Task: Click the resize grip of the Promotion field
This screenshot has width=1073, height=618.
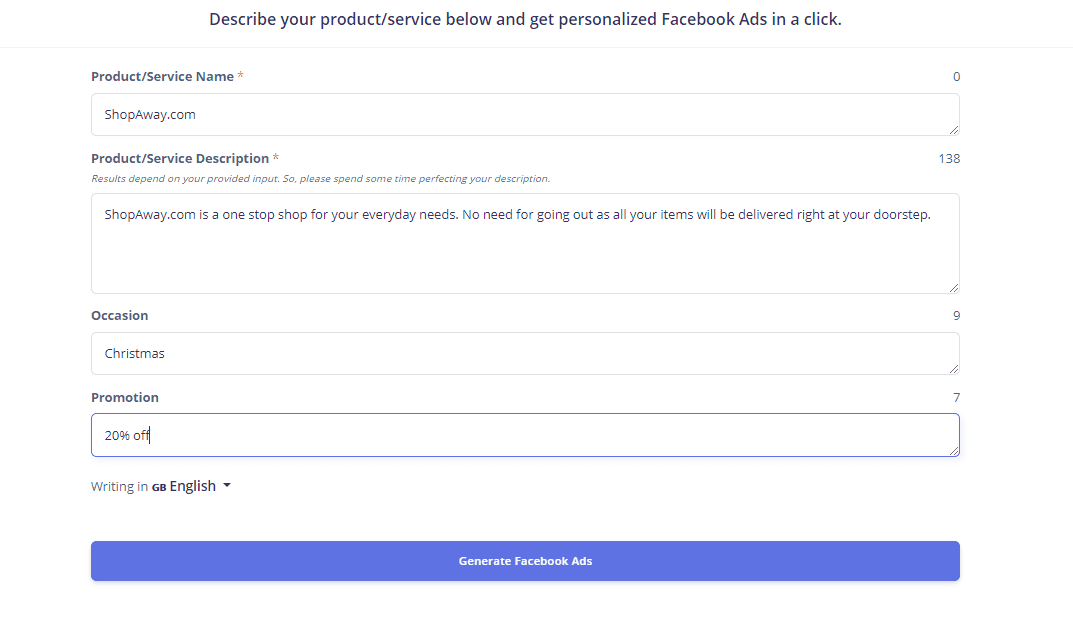Action: coord(954,451)
